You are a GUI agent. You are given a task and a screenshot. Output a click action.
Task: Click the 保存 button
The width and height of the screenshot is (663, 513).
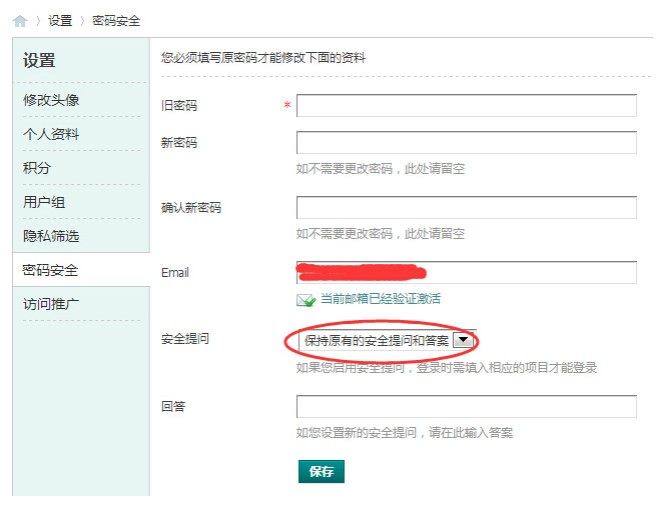pos(321,472)
